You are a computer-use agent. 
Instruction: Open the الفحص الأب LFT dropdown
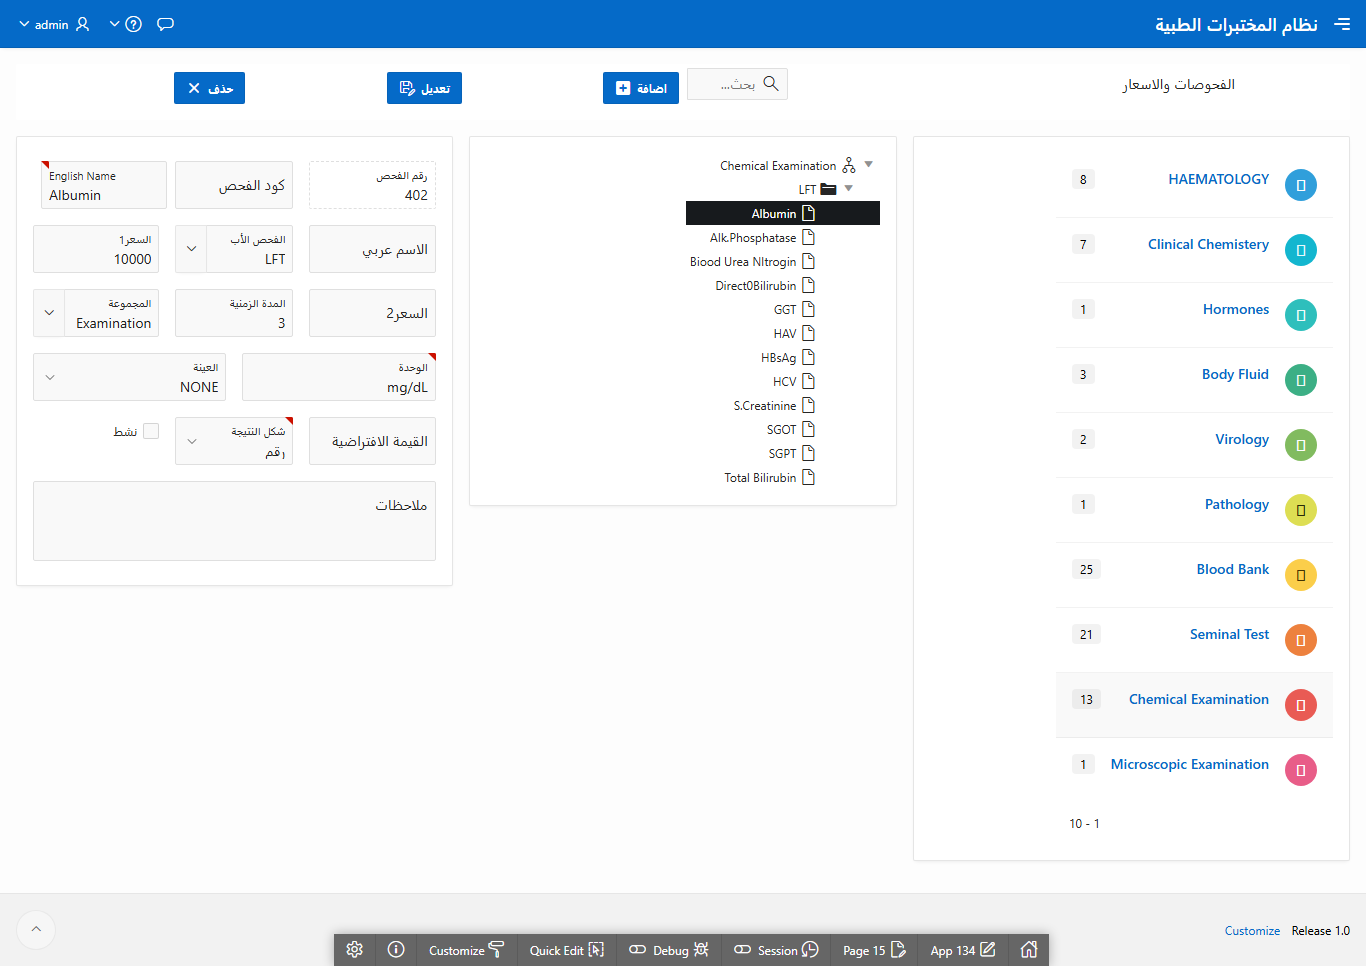[191, 249]
